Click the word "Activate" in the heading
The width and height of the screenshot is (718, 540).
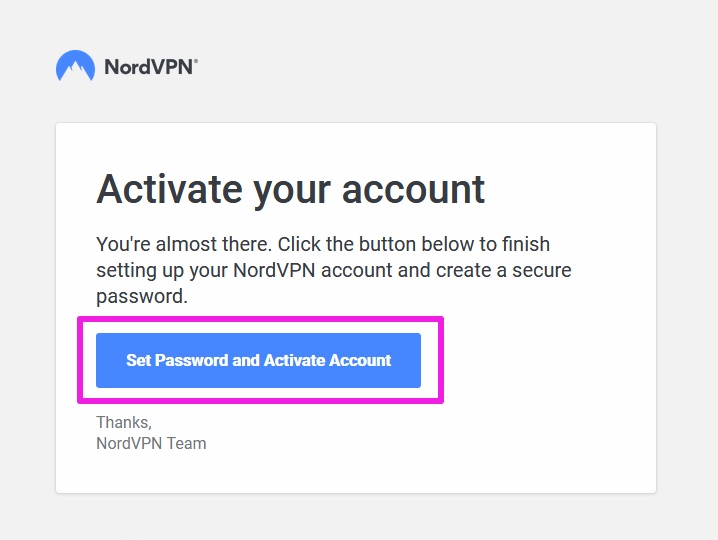pos(169,189)
